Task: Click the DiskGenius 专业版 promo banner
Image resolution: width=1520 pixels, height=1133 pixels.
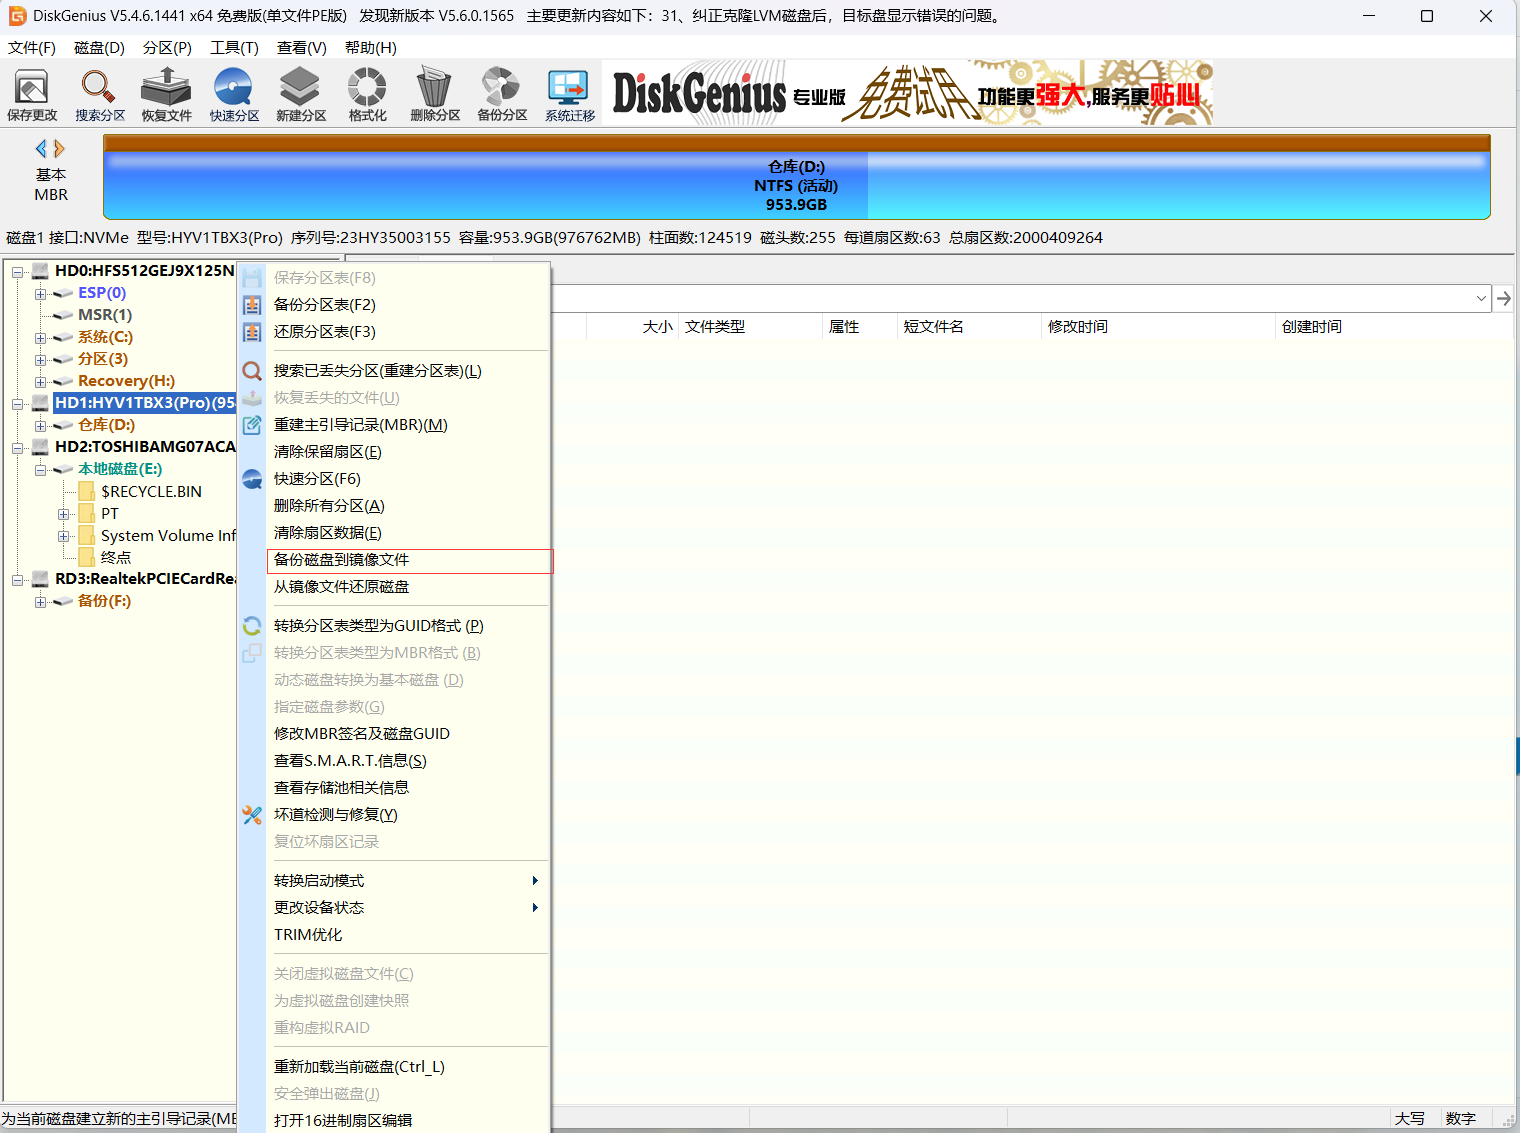Action: (908, 93)
